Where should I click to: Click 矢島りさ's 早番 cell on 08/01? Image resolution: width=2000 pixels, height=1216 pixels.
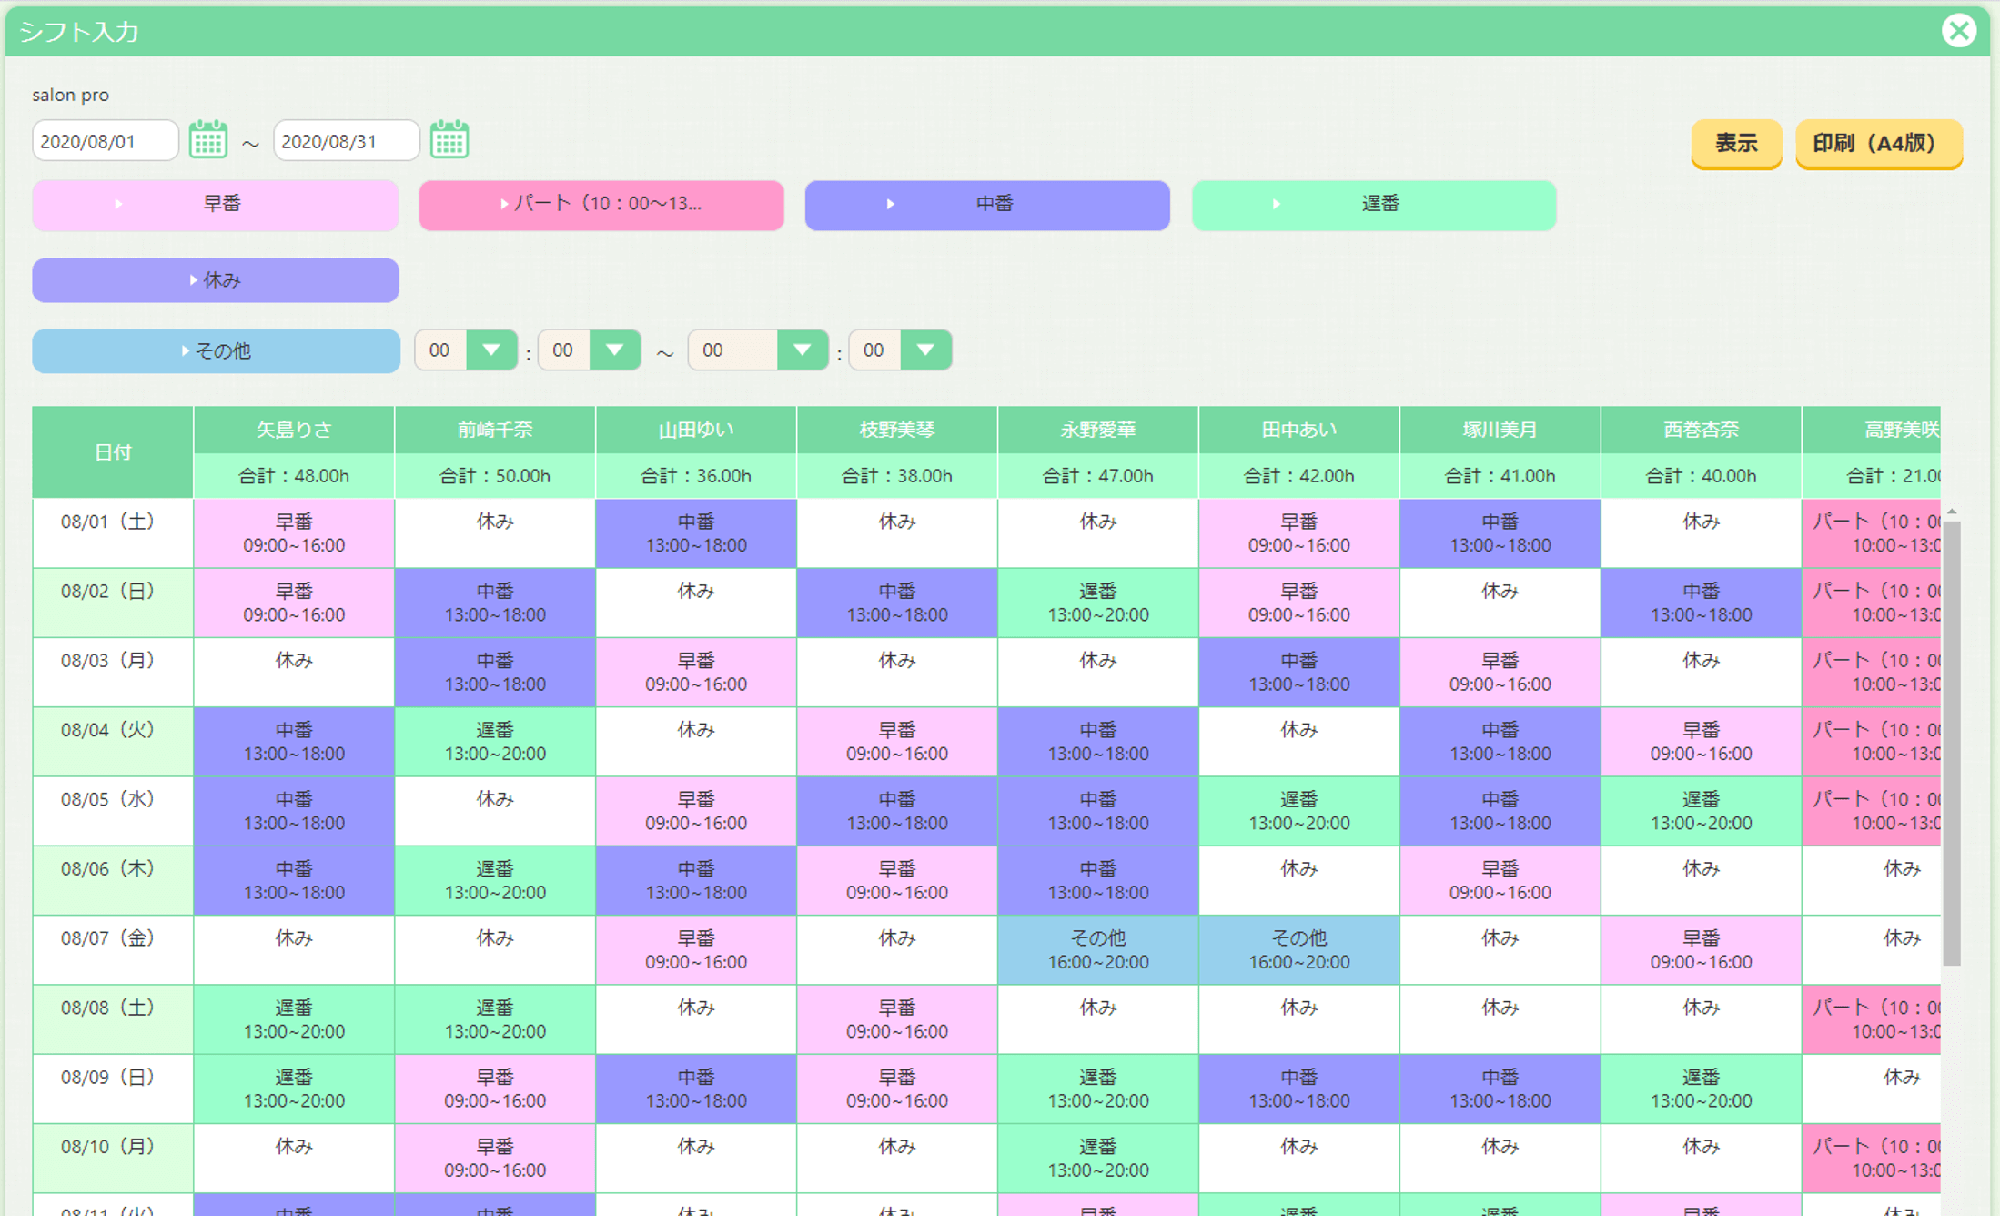coord(294,533)
